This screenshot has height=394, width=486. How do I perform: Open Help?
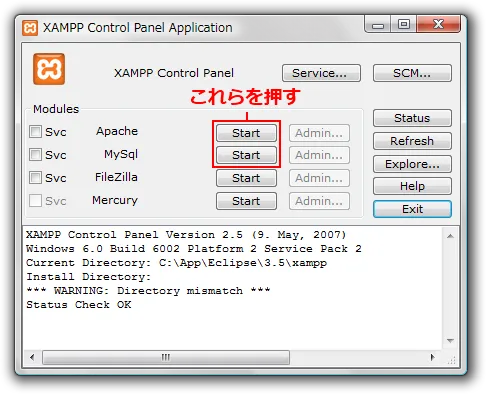click(412, 186)
